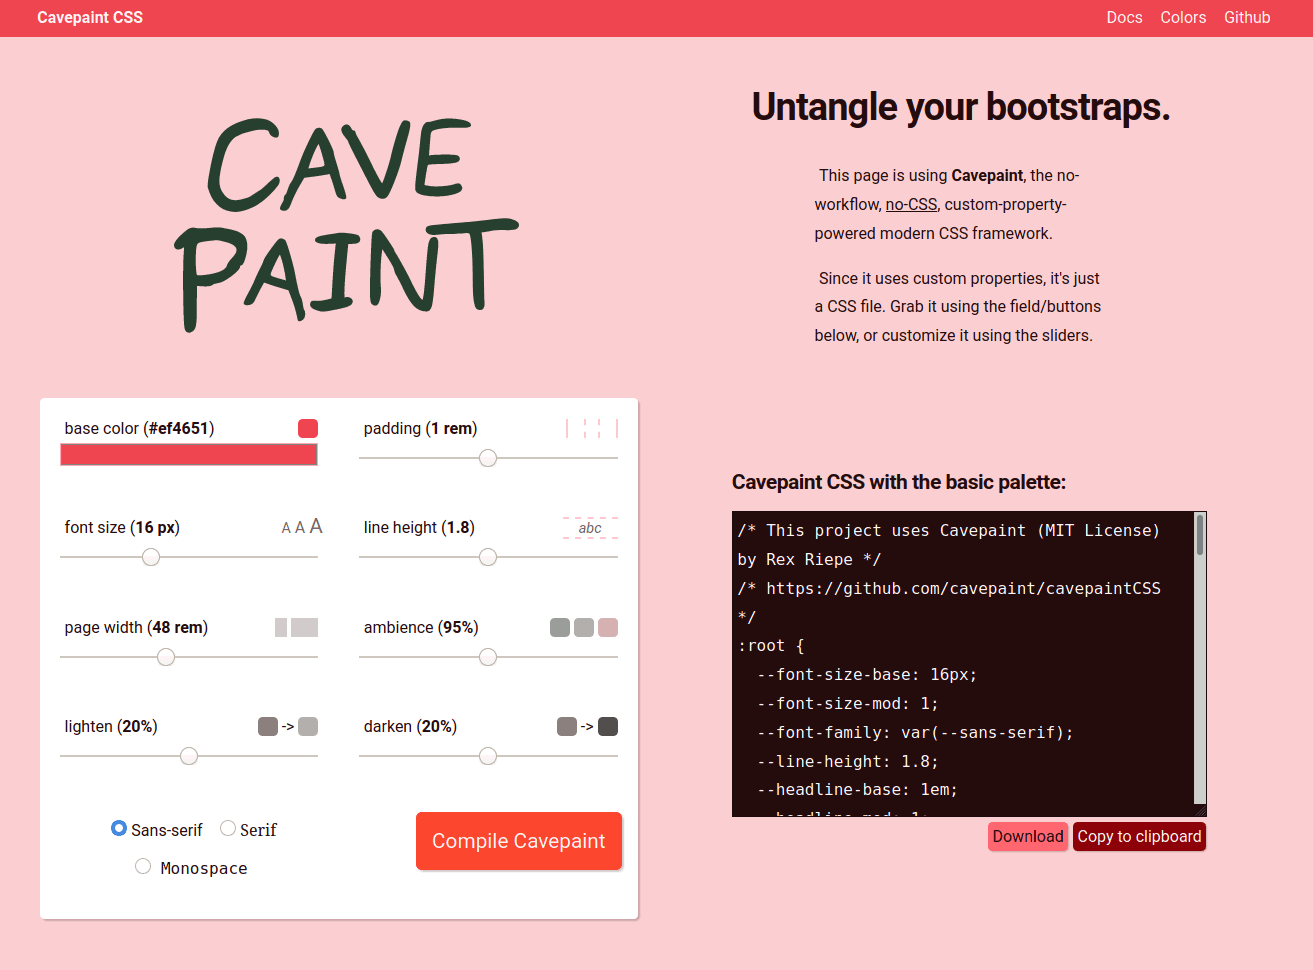1313x970 pixels.
Task: Click the 'Untangle your bootstraps.' heading
Action: (x=961, y=107)
